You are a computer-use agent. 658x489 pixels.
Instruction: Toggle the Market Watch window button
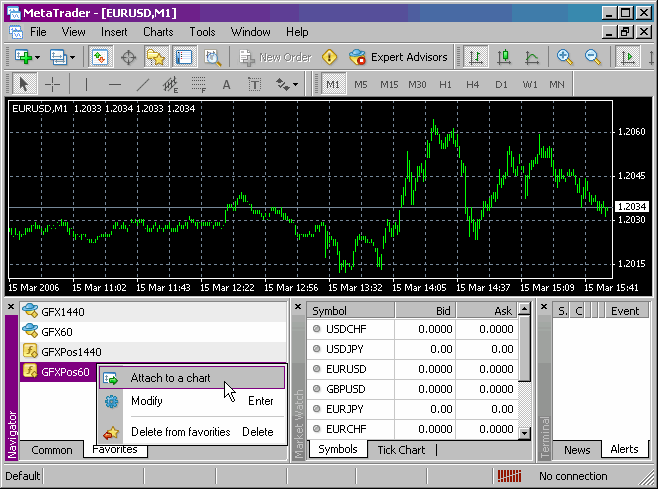pyautogui.click(x=100, y=57)
